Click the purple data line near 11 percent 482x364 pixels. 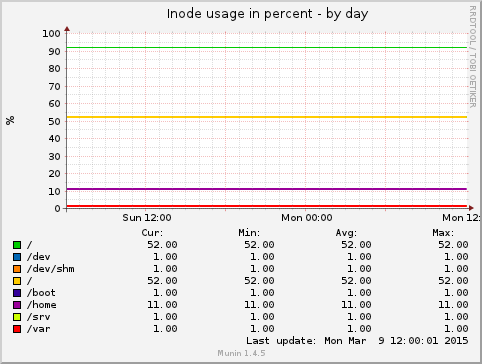tap(267, 189)
